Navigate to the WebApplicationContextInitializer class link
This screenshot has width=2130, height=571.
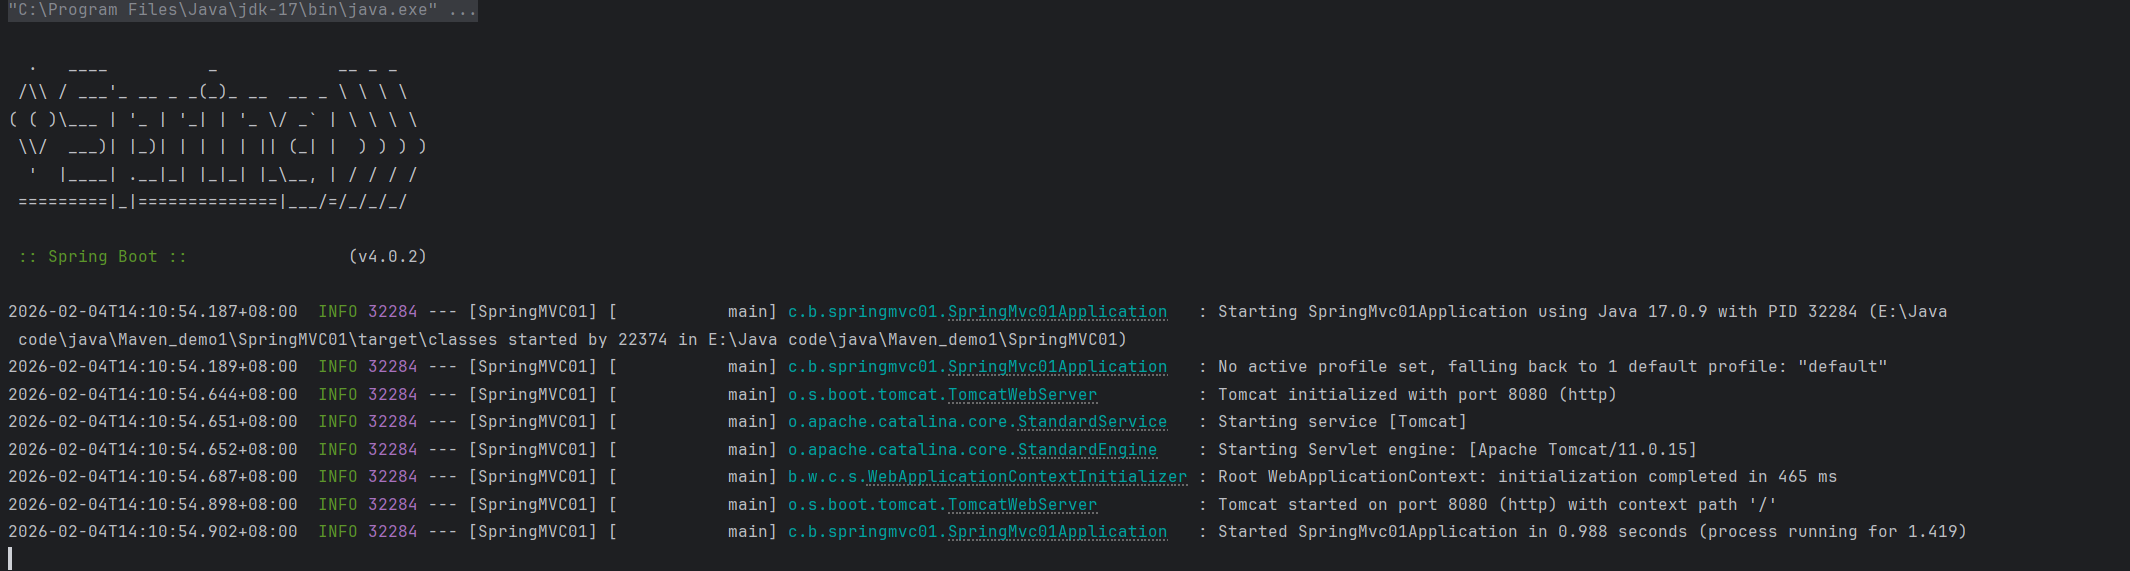tap(1027, 477)
